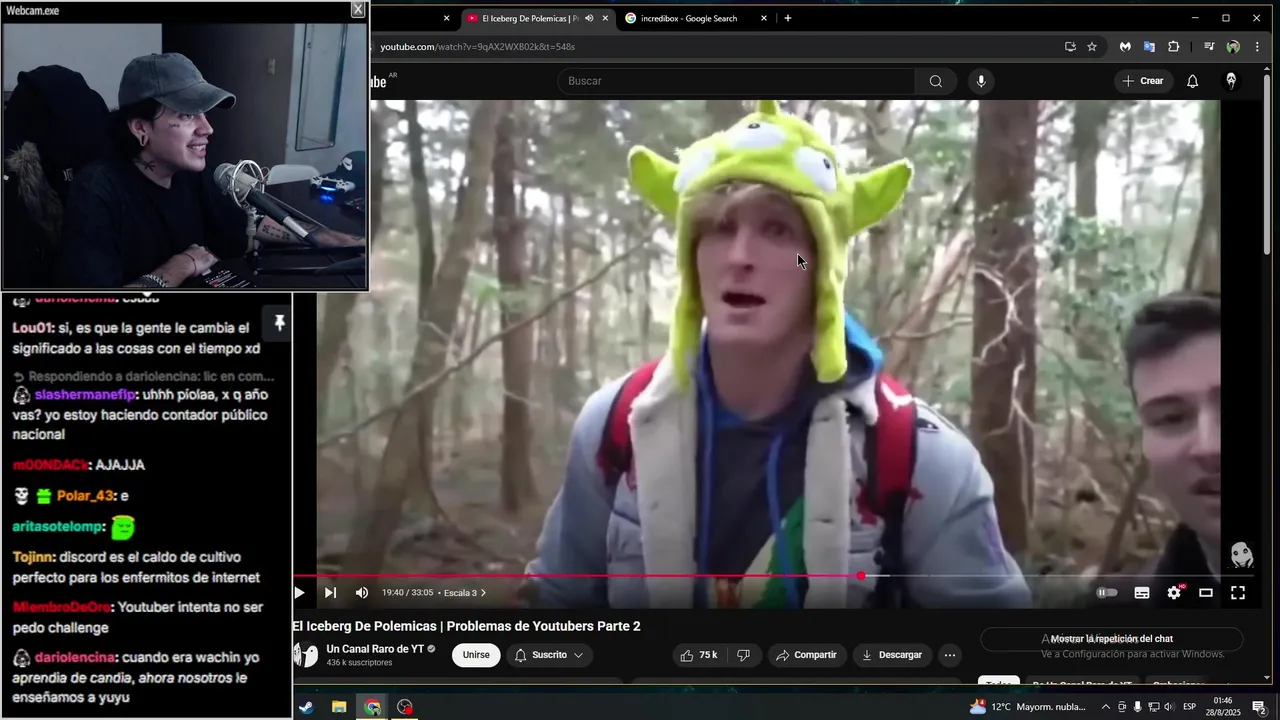The height and width of the screenshot is (720, 1280).
Task: Click the YouTube search magnifier button
Action: [x=936, y=81]
